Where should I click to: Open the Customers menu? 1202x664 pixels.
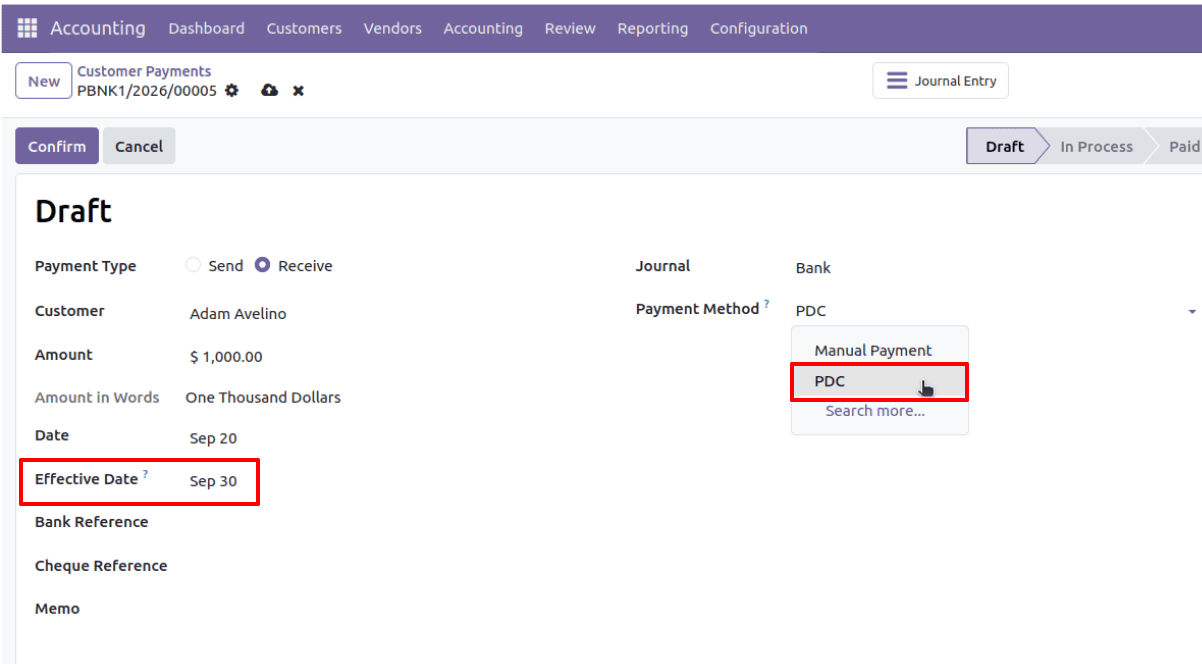(x=304, y=28)
